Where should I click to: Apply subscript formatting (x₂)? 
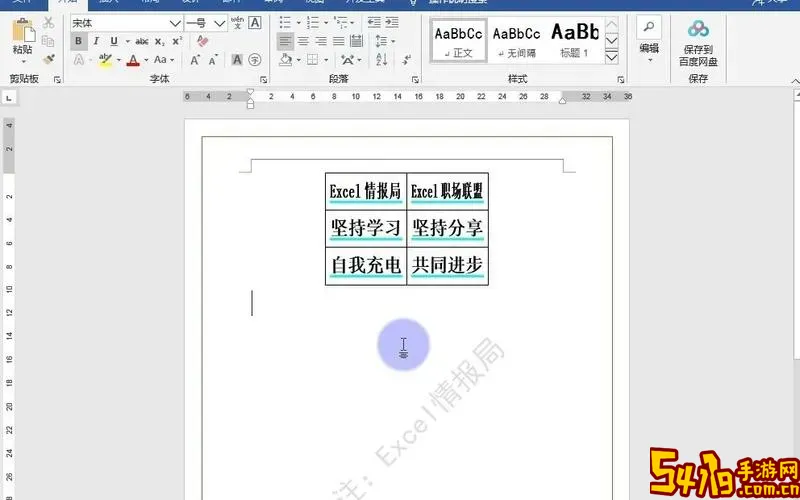(160, 41)
